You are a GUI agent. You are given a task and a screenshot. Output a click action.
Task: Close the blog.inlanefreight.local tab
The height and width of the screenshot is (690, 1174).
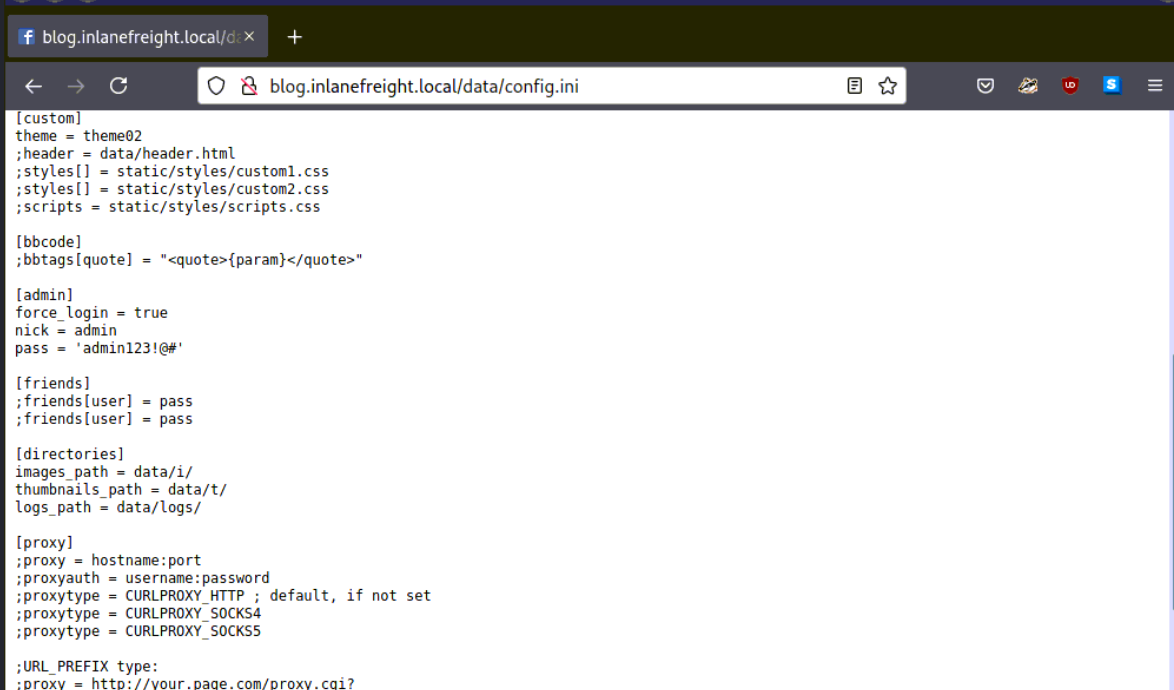coord(249,36)
